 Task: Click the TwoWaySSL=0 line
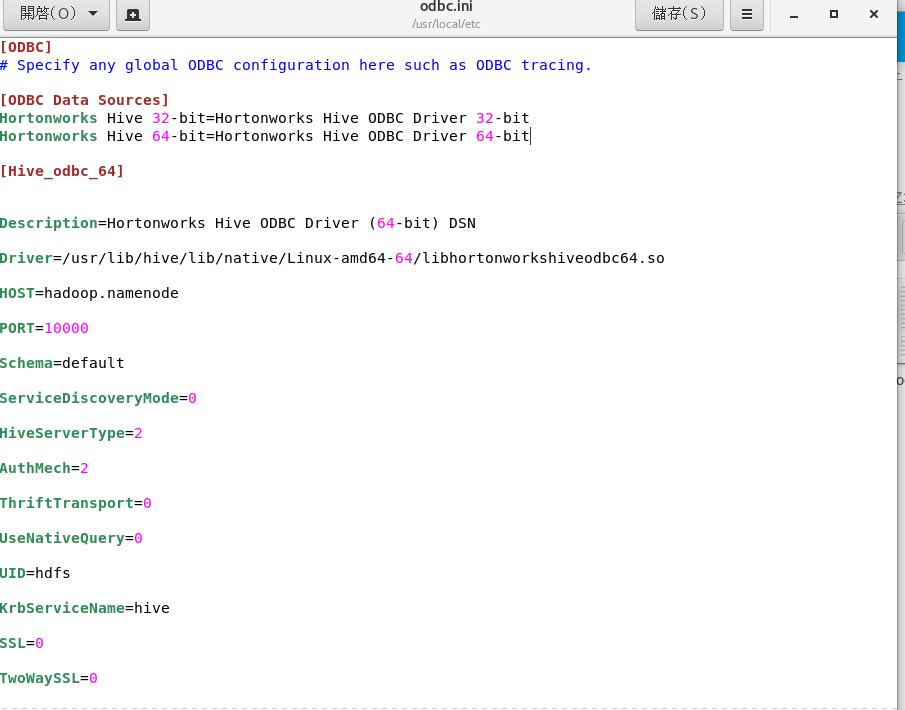tap(49, 678)
